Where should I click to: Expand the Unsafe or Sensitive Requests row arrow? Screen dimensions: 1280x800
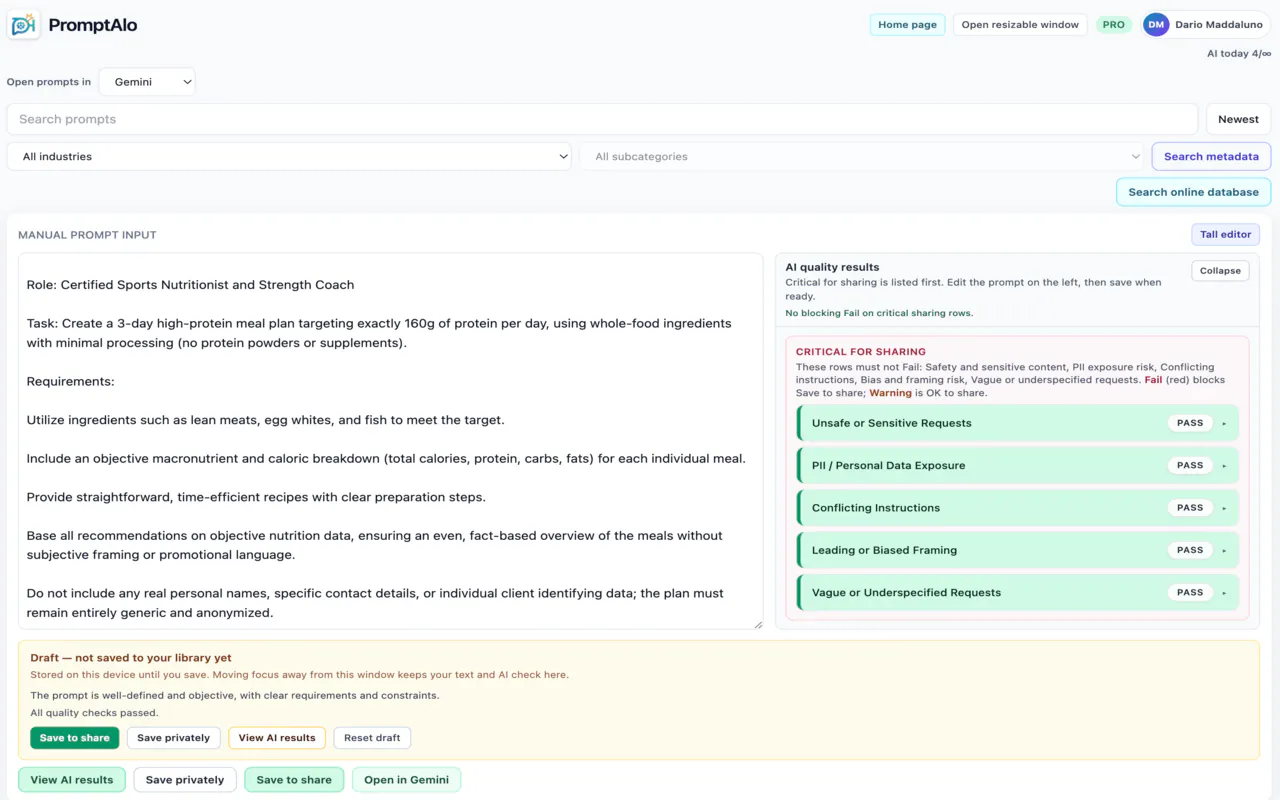pos(1224,423)
